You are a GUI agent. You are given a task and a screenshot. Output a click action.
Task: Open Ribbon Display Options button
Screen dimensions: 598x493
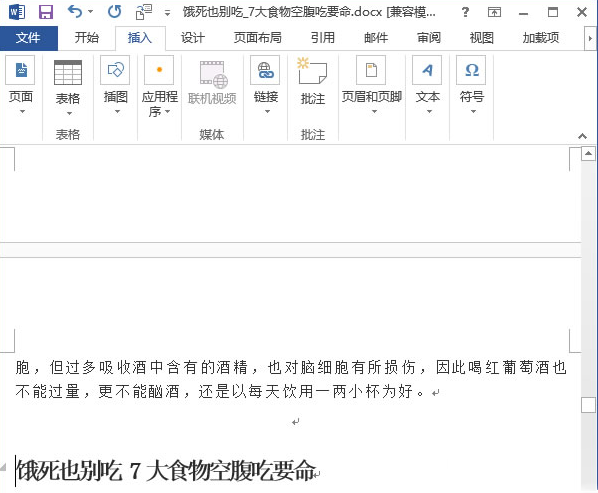(494, 13)
